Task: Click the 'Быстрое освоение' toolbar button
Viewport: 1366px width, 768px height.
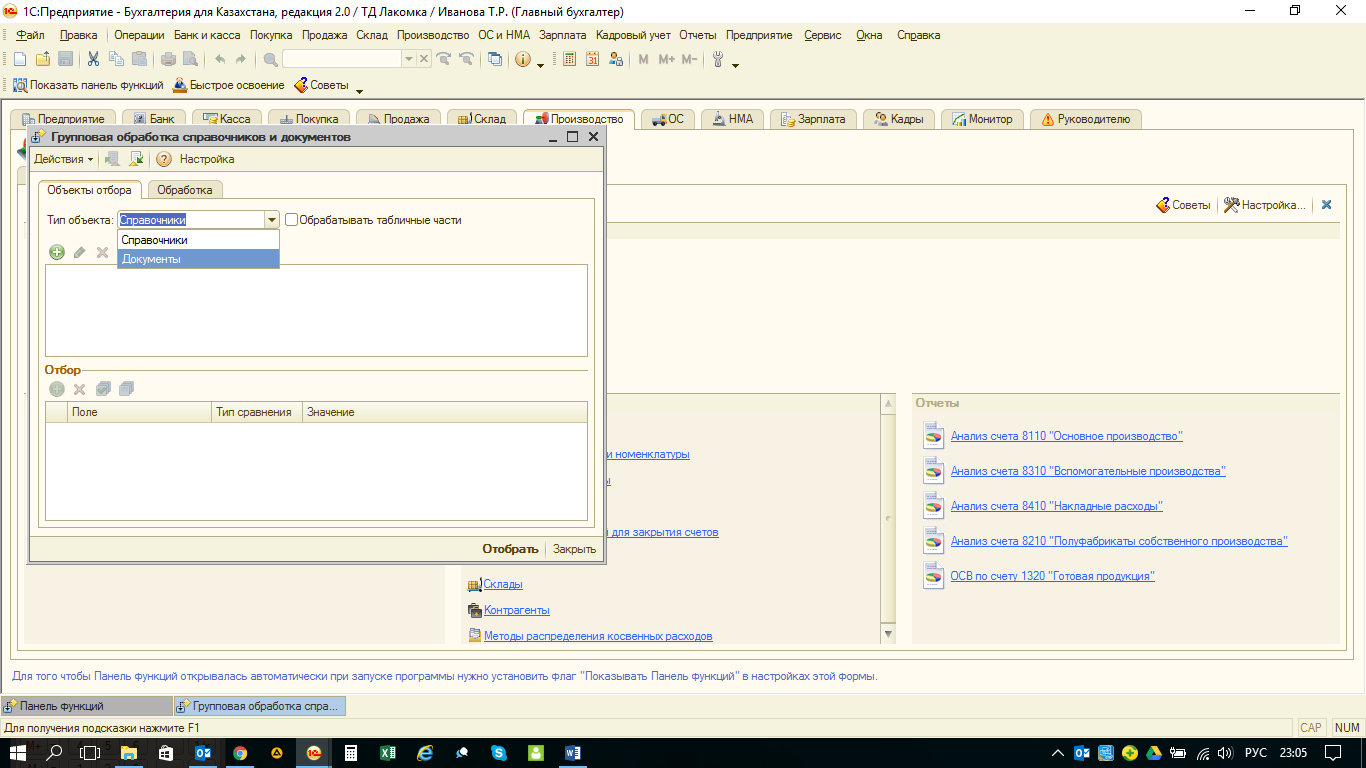Action: pos(228,85)
